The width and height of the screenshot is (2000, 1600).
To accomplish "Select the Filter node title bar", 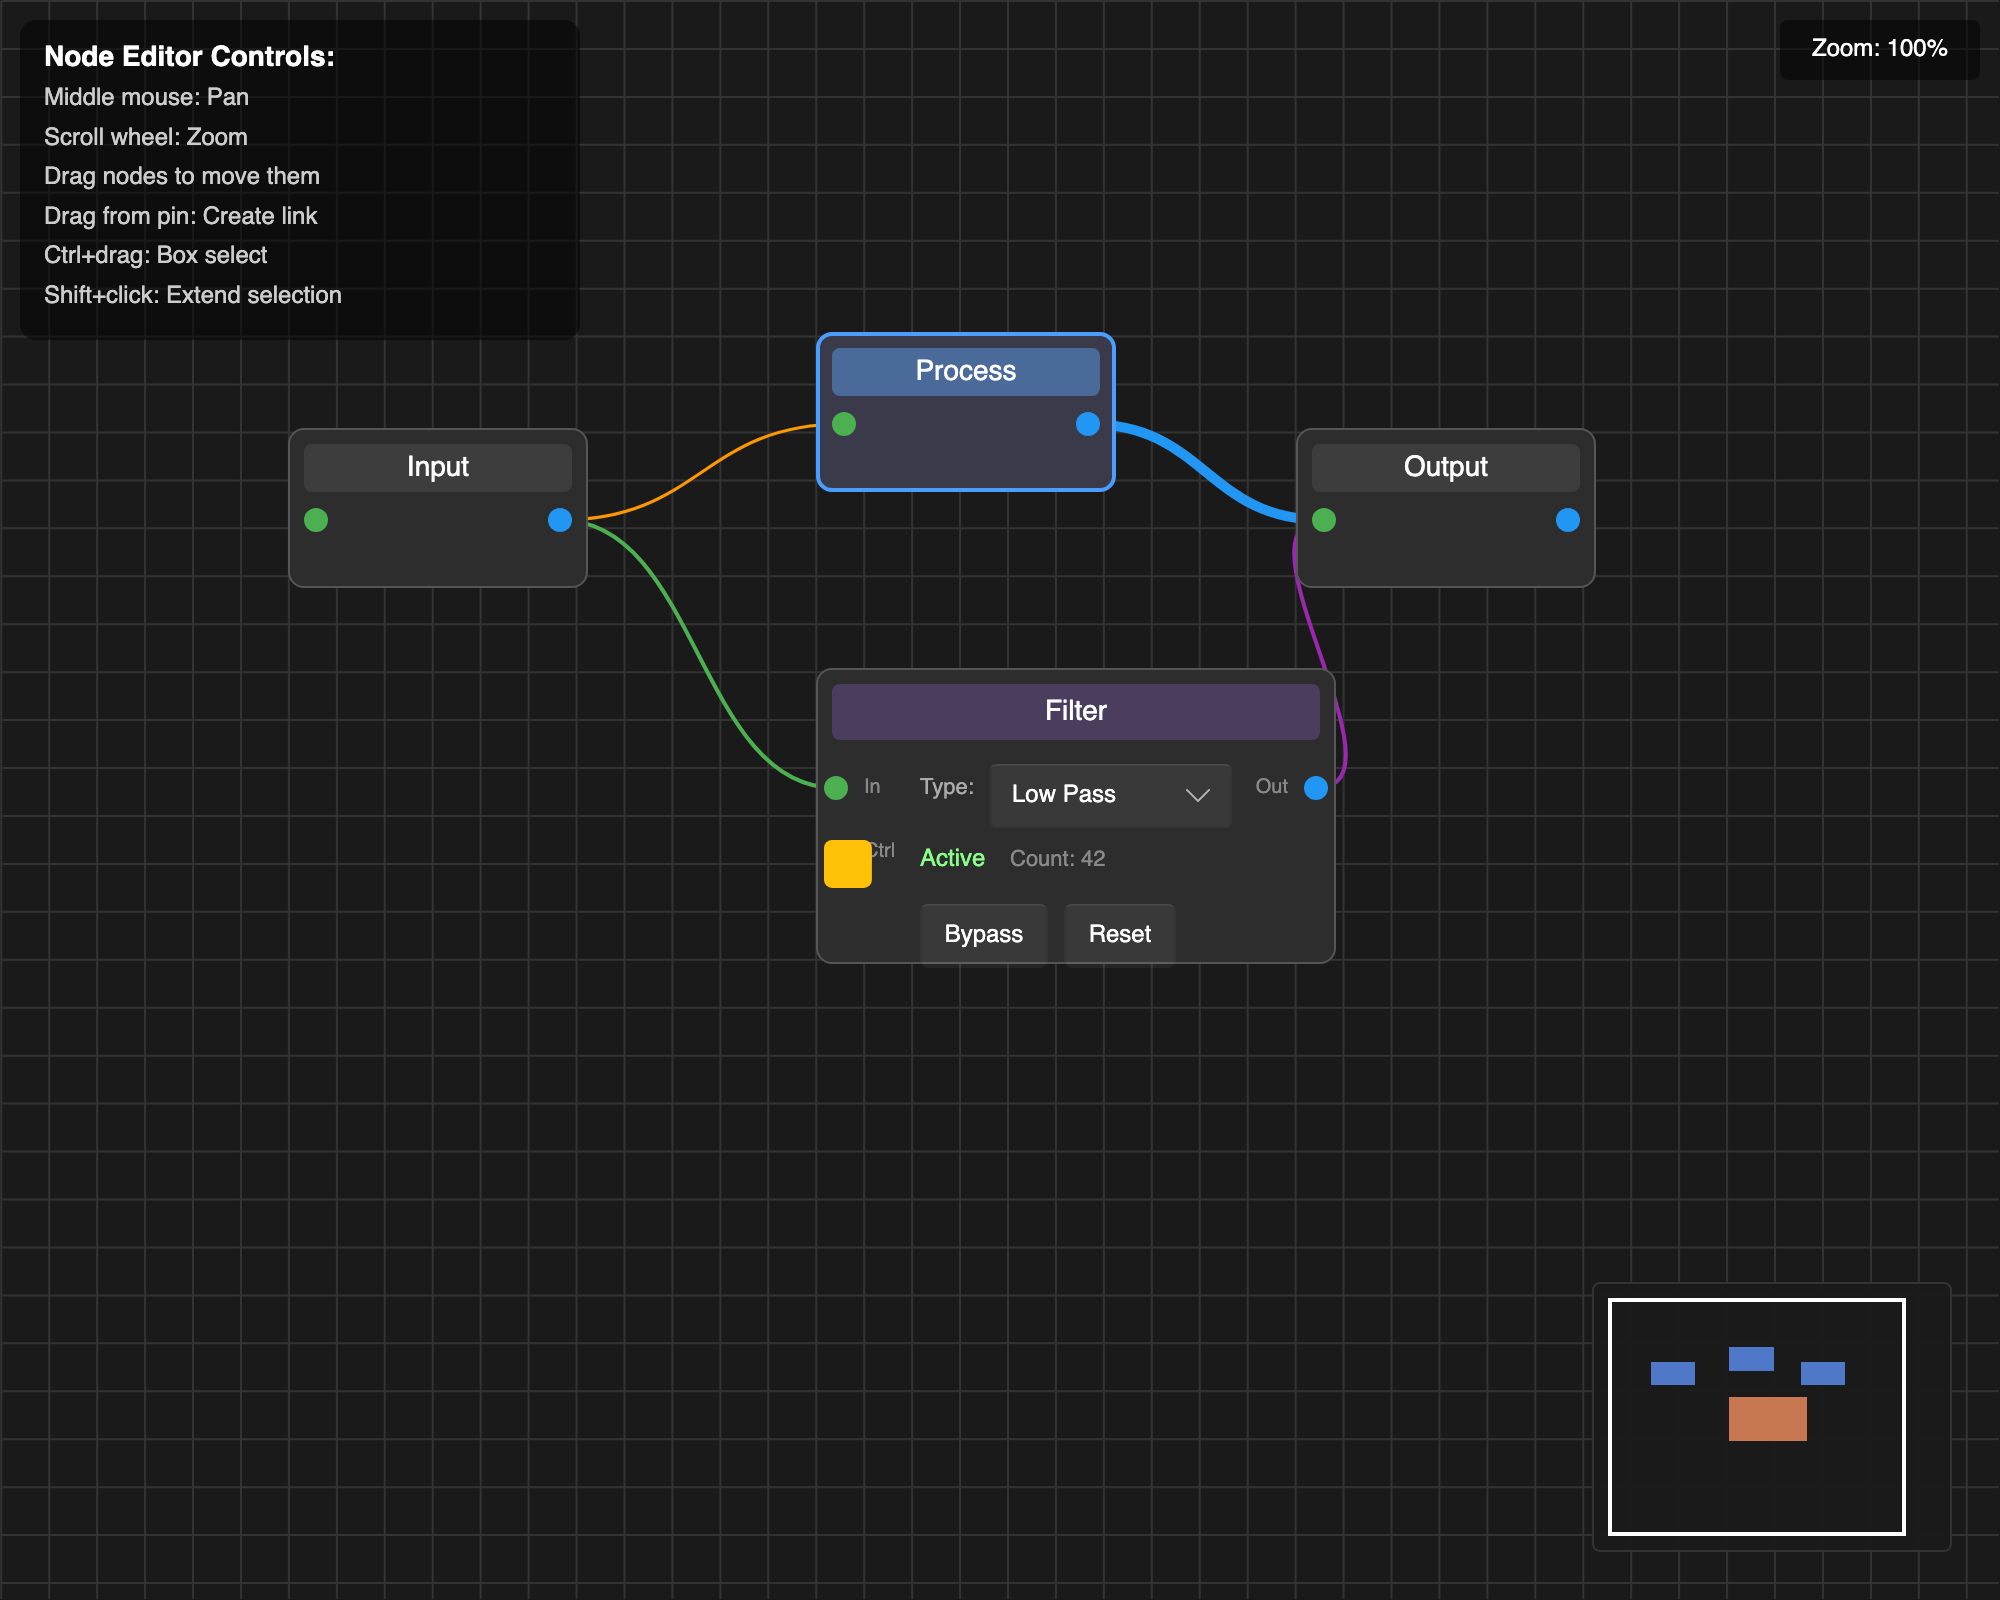I will click(x=1076, y=711).
